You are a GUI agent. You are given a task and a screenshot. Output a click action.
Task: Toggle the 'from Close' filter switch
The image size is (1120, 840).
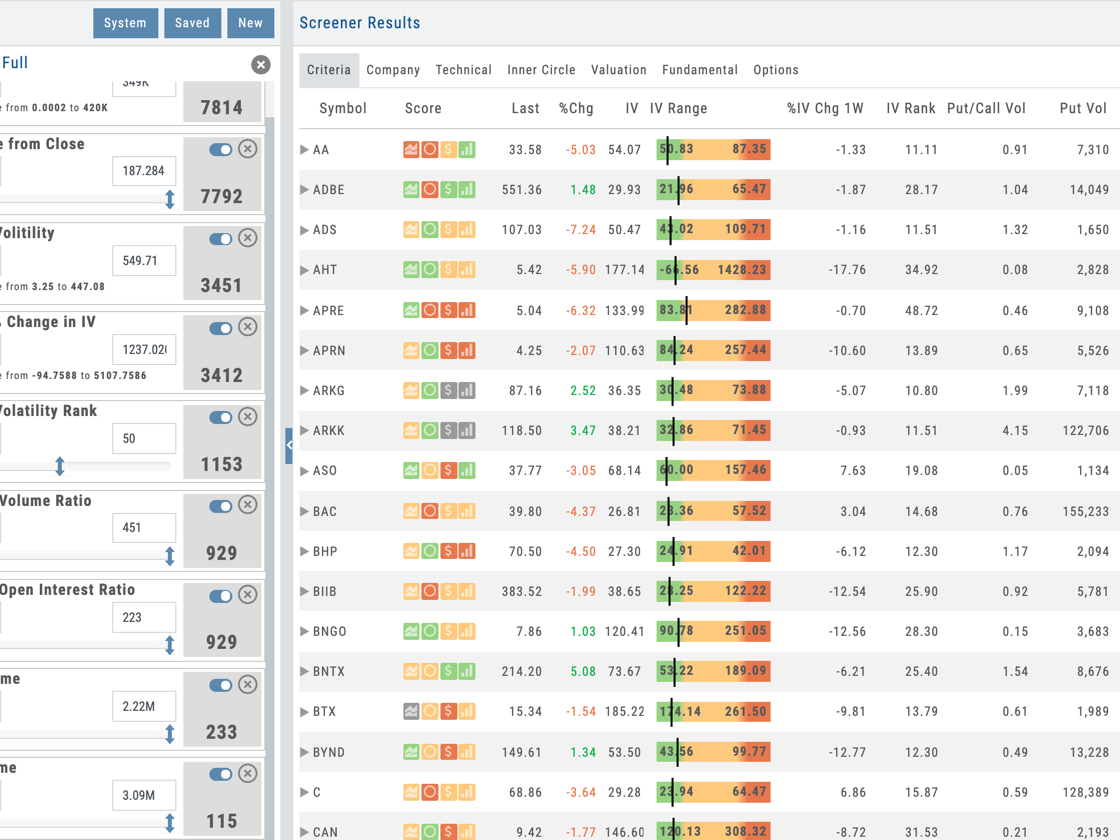(x=221, y=149)
